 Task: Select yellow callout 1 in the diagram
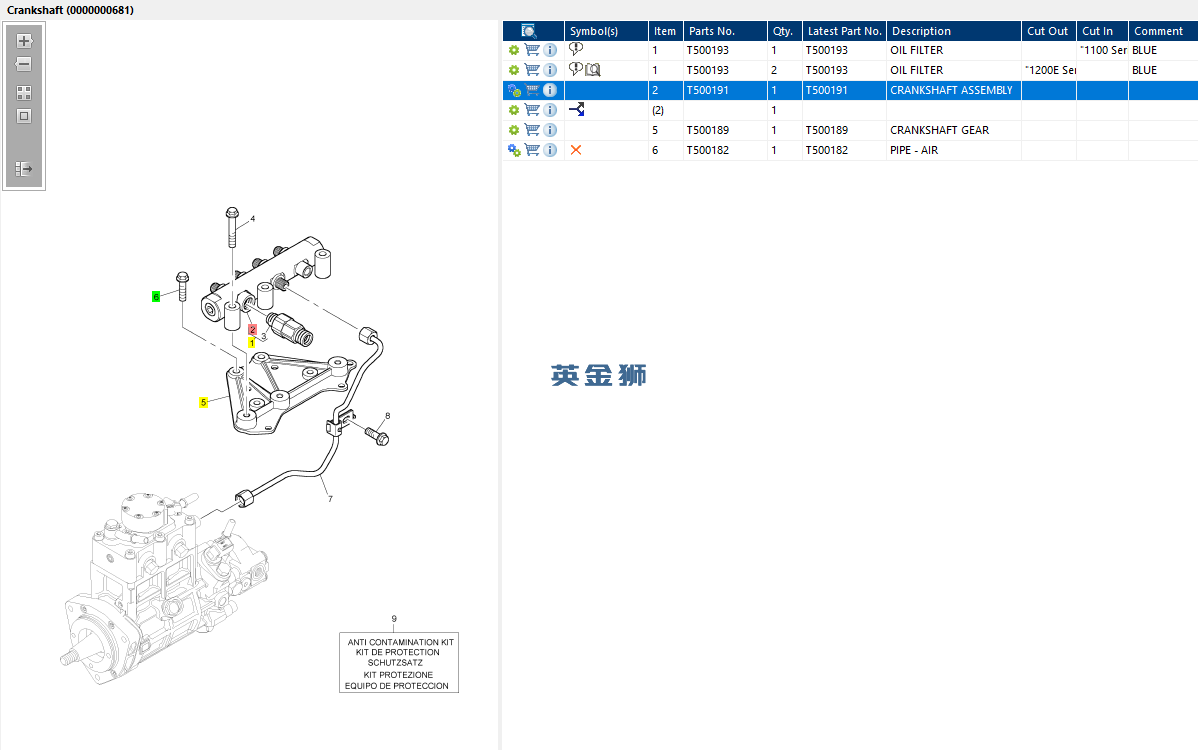[251, 343]
